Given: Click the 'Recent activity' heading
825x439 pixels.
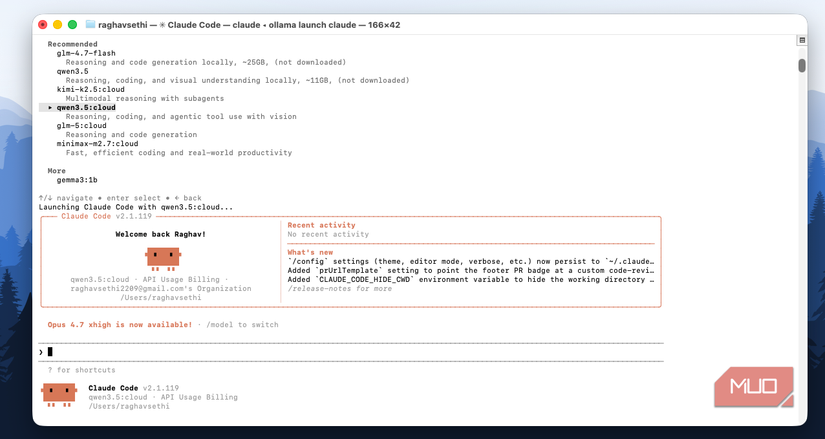Looking at the screenshot, I should [321, 225].
